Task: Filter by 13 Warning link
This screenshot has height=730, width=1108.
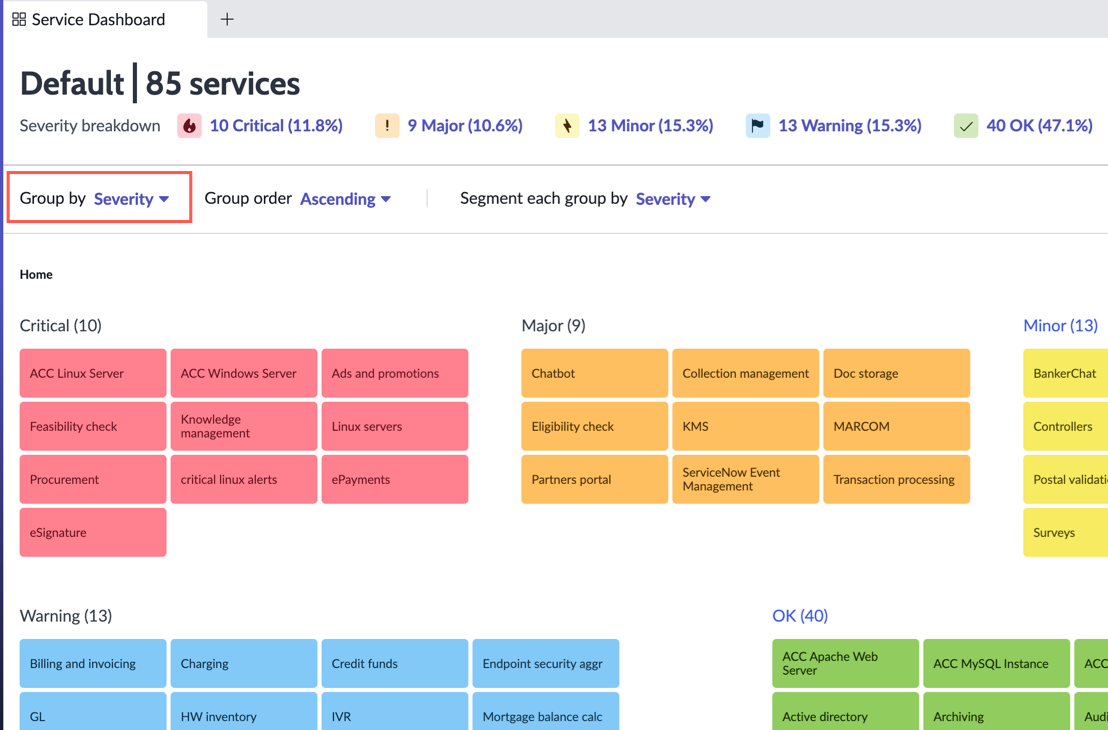Action: (850, 126)
